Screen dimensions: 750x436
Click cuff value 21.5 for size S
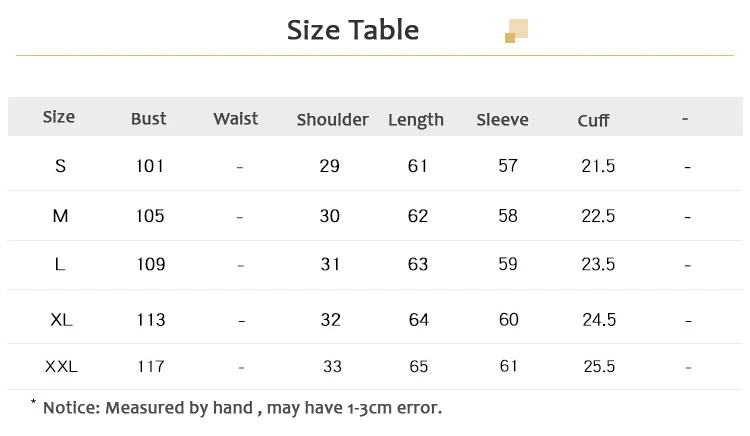(598, 166)
